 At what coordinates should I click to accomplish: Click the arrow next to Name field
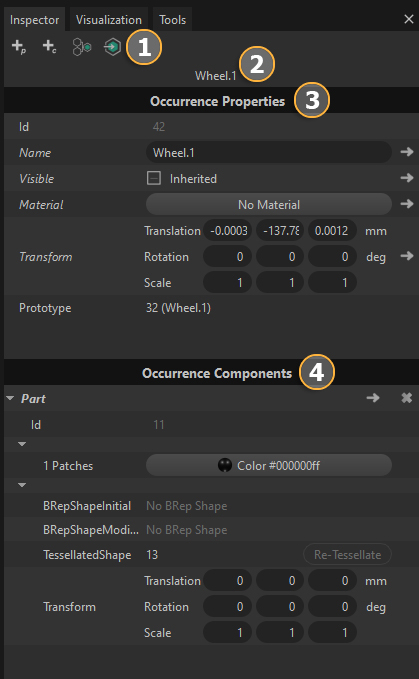(406, 152)
